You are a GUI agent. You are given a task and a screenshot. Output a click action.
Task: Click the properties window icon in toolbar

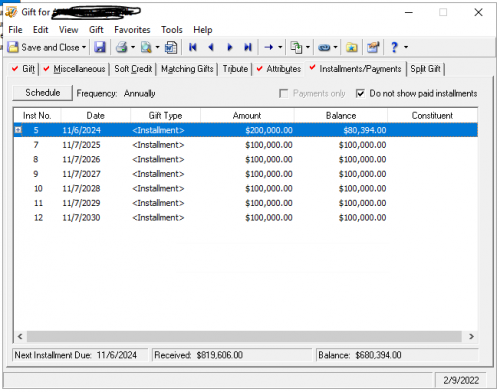[373, 47]
